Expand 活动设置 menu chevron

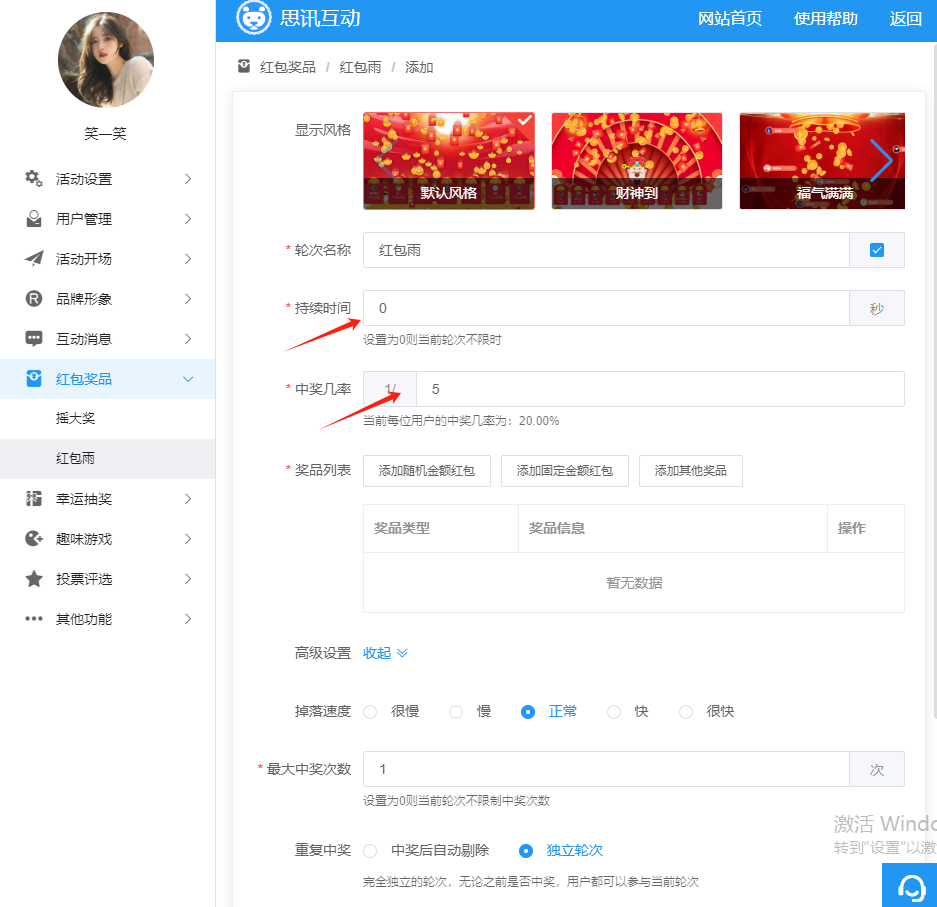[188, 179]
